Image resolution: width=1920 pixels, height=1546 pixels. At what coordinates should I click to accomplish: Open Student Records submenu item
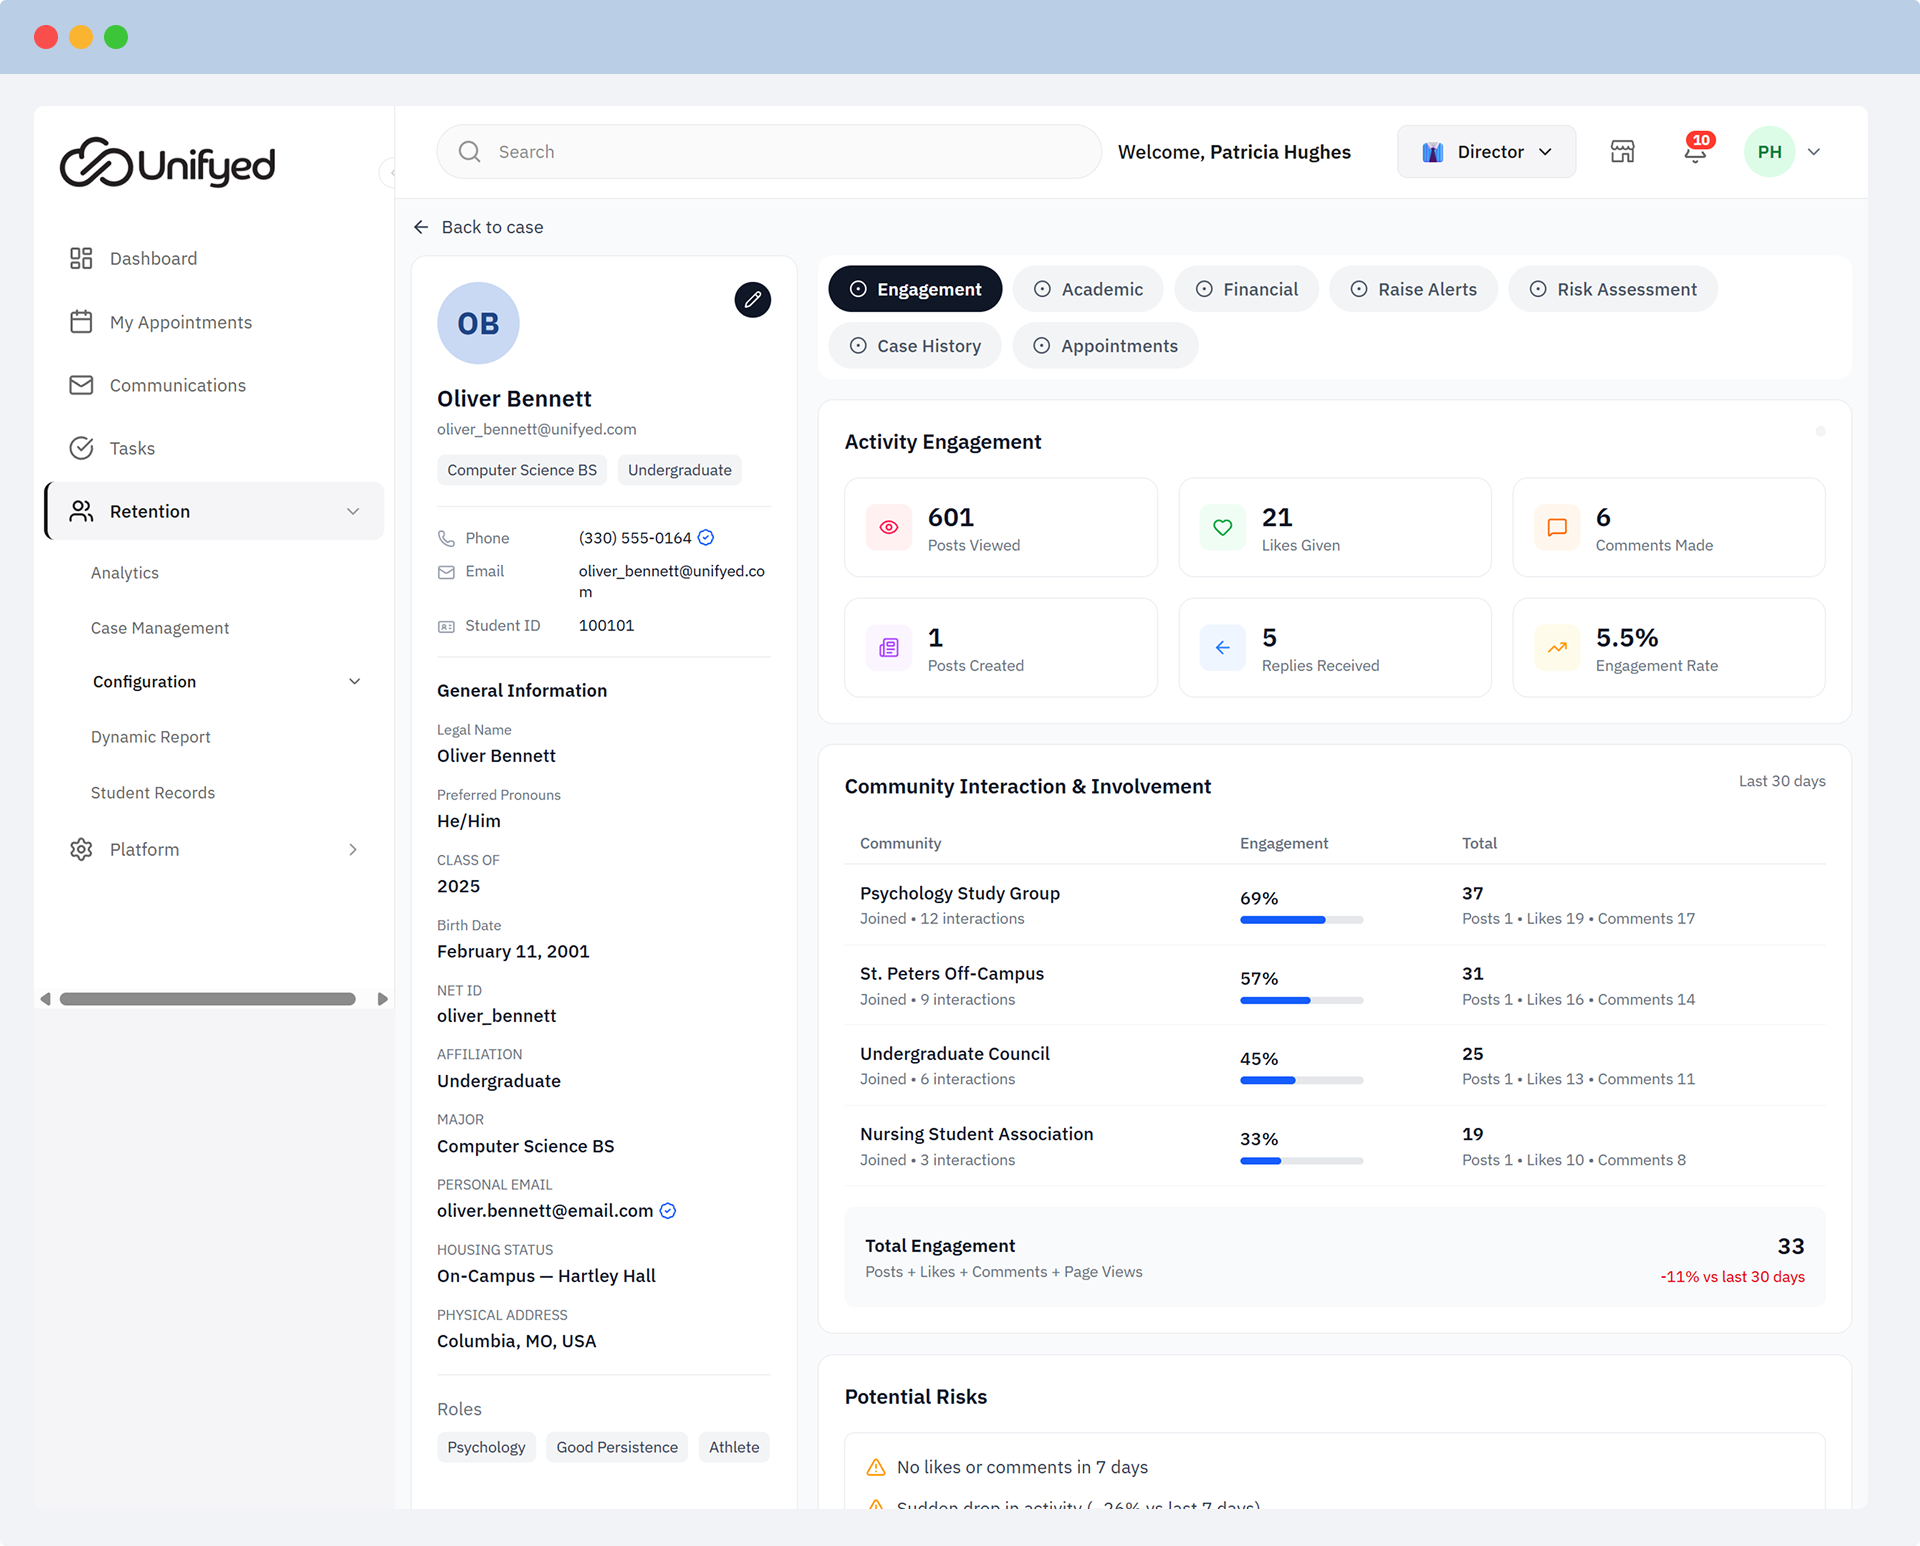coord(153,793)
